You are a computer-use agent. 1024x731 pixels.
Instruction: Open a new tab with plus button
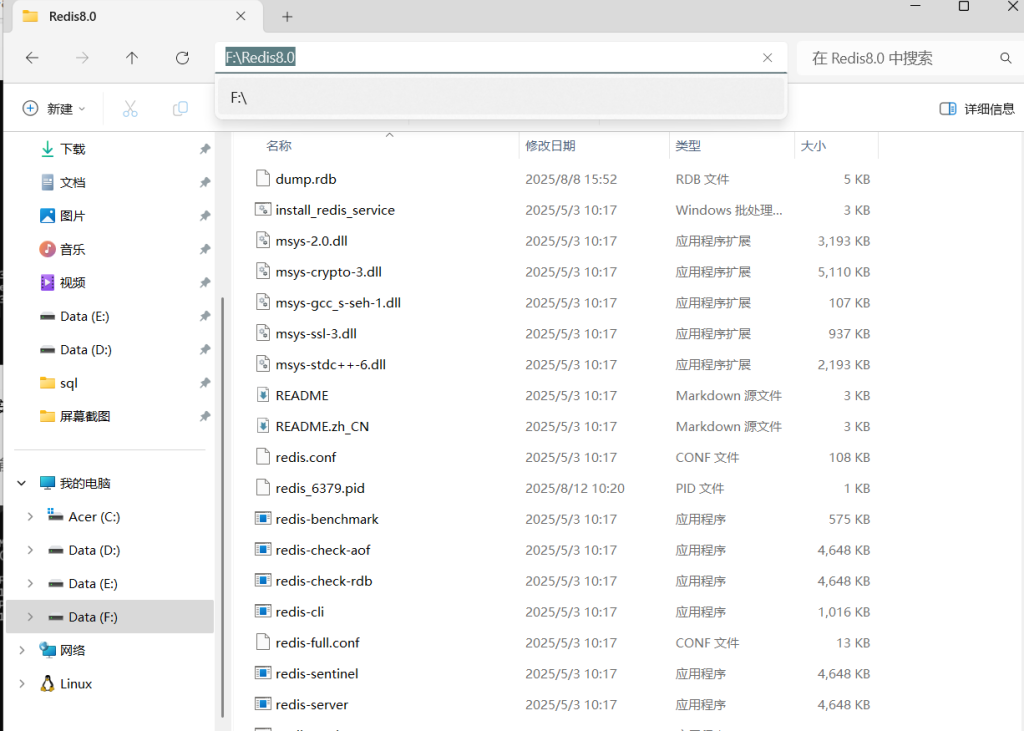pyautogui.click(x=287, y=17)
